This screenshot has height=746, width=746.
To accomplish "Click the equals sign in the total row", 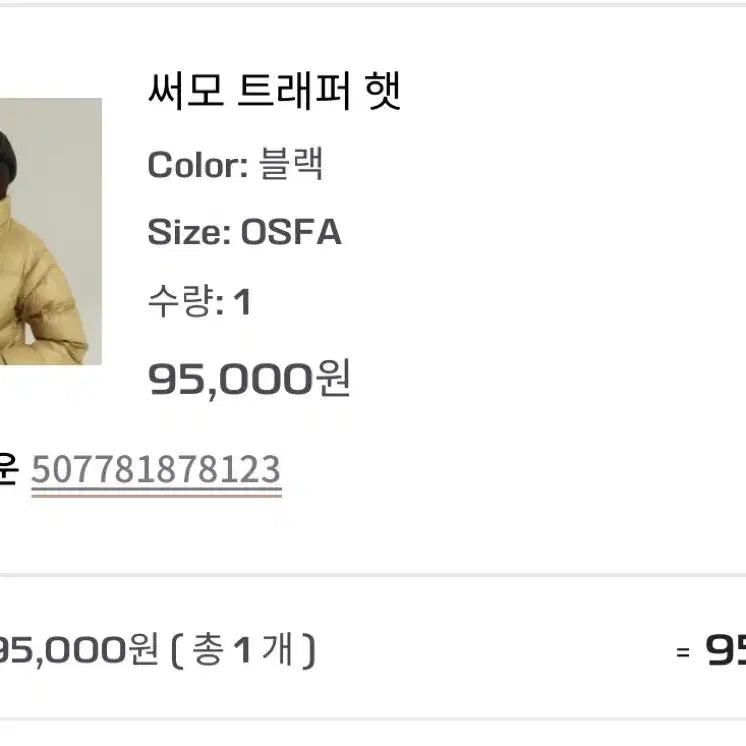I will 683,653.
